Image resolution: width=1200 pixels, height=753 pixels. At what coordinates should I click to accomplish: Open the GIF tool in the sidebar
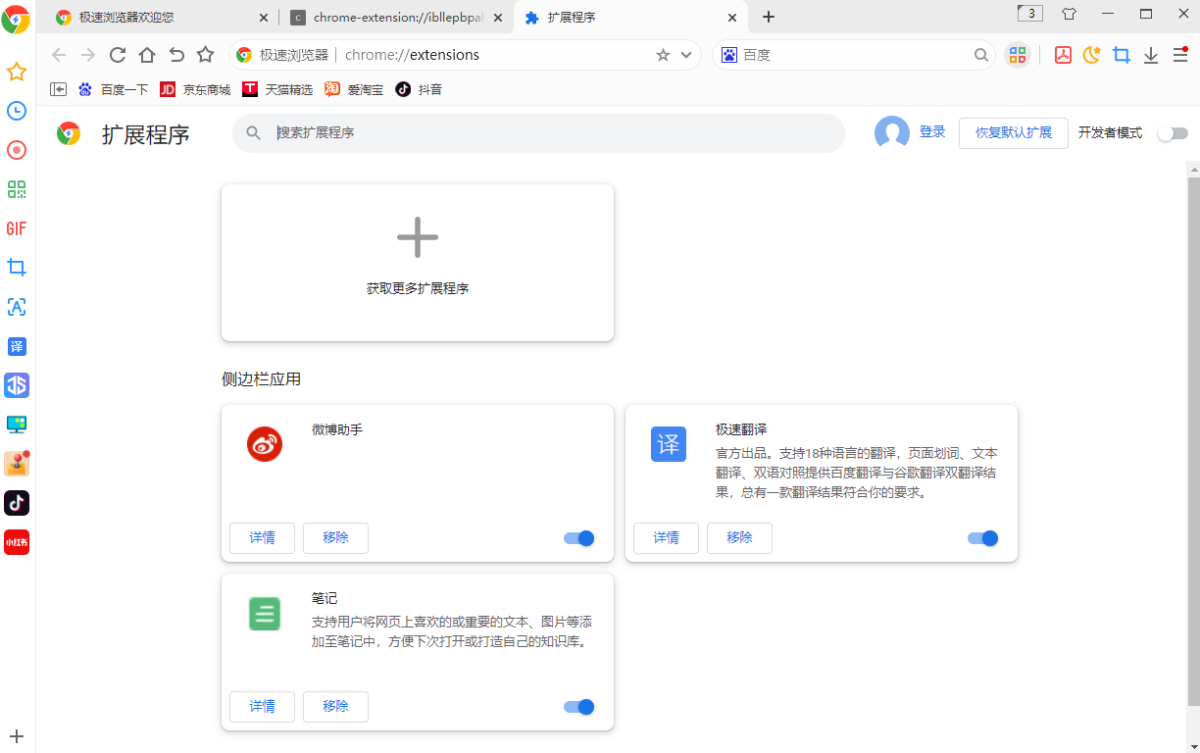[16, 228]
